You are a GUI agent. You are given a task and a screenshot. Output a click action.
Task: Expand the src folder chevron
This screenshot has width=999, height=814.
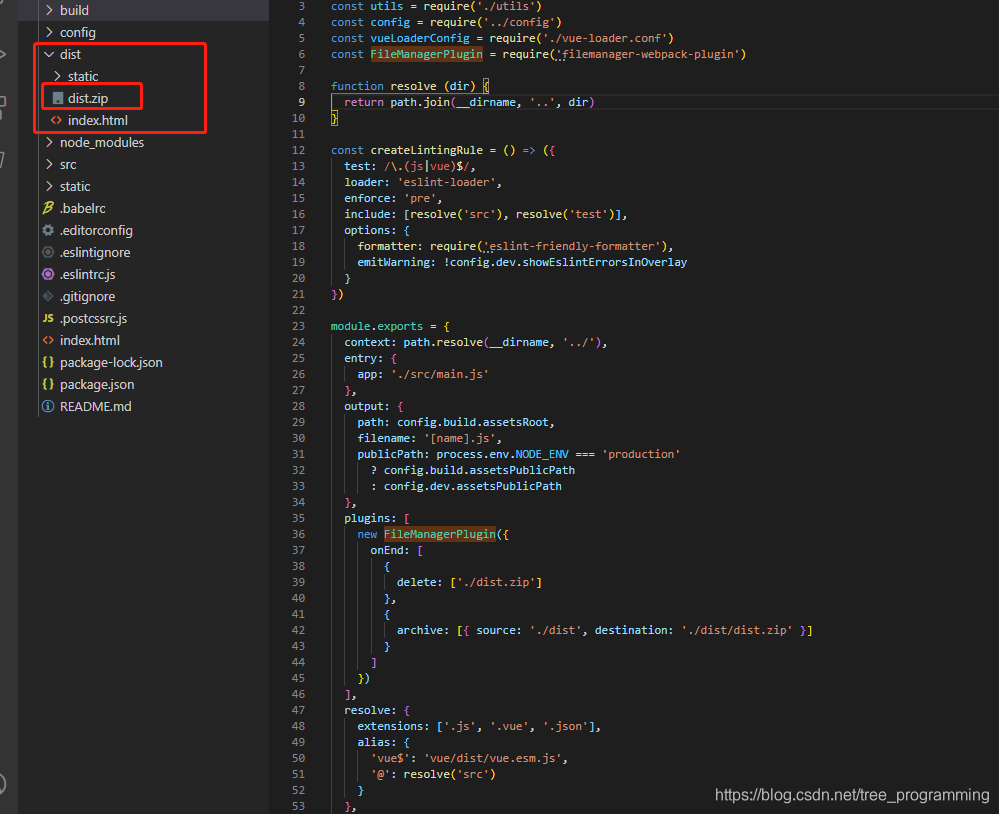[x=49, y=164]
